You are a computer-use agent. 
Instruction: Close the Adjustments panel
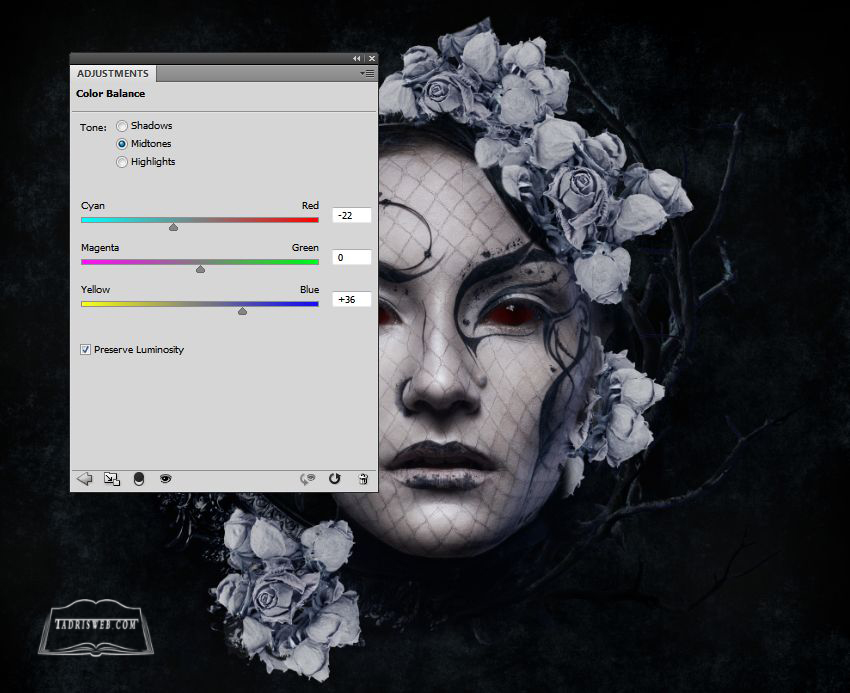[371, 59]
